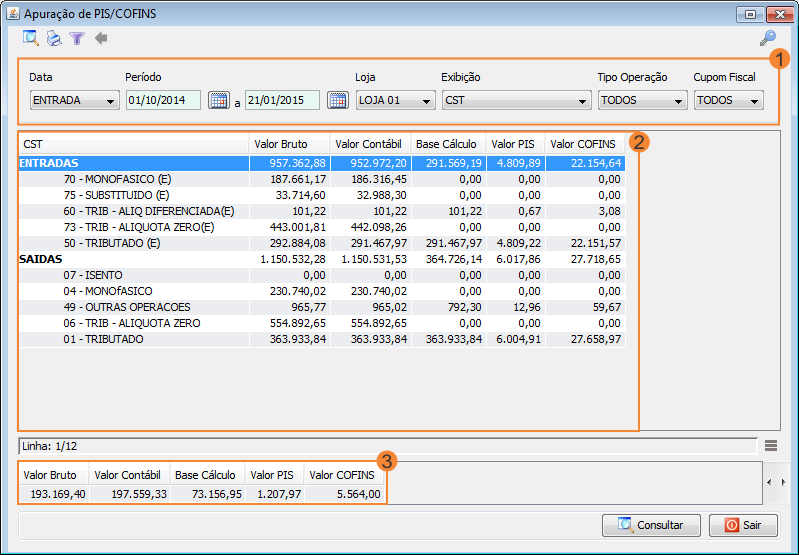
Task: Click ENTRADAS Valor Bruto cell 957.362,88
Action: point(289,163)
